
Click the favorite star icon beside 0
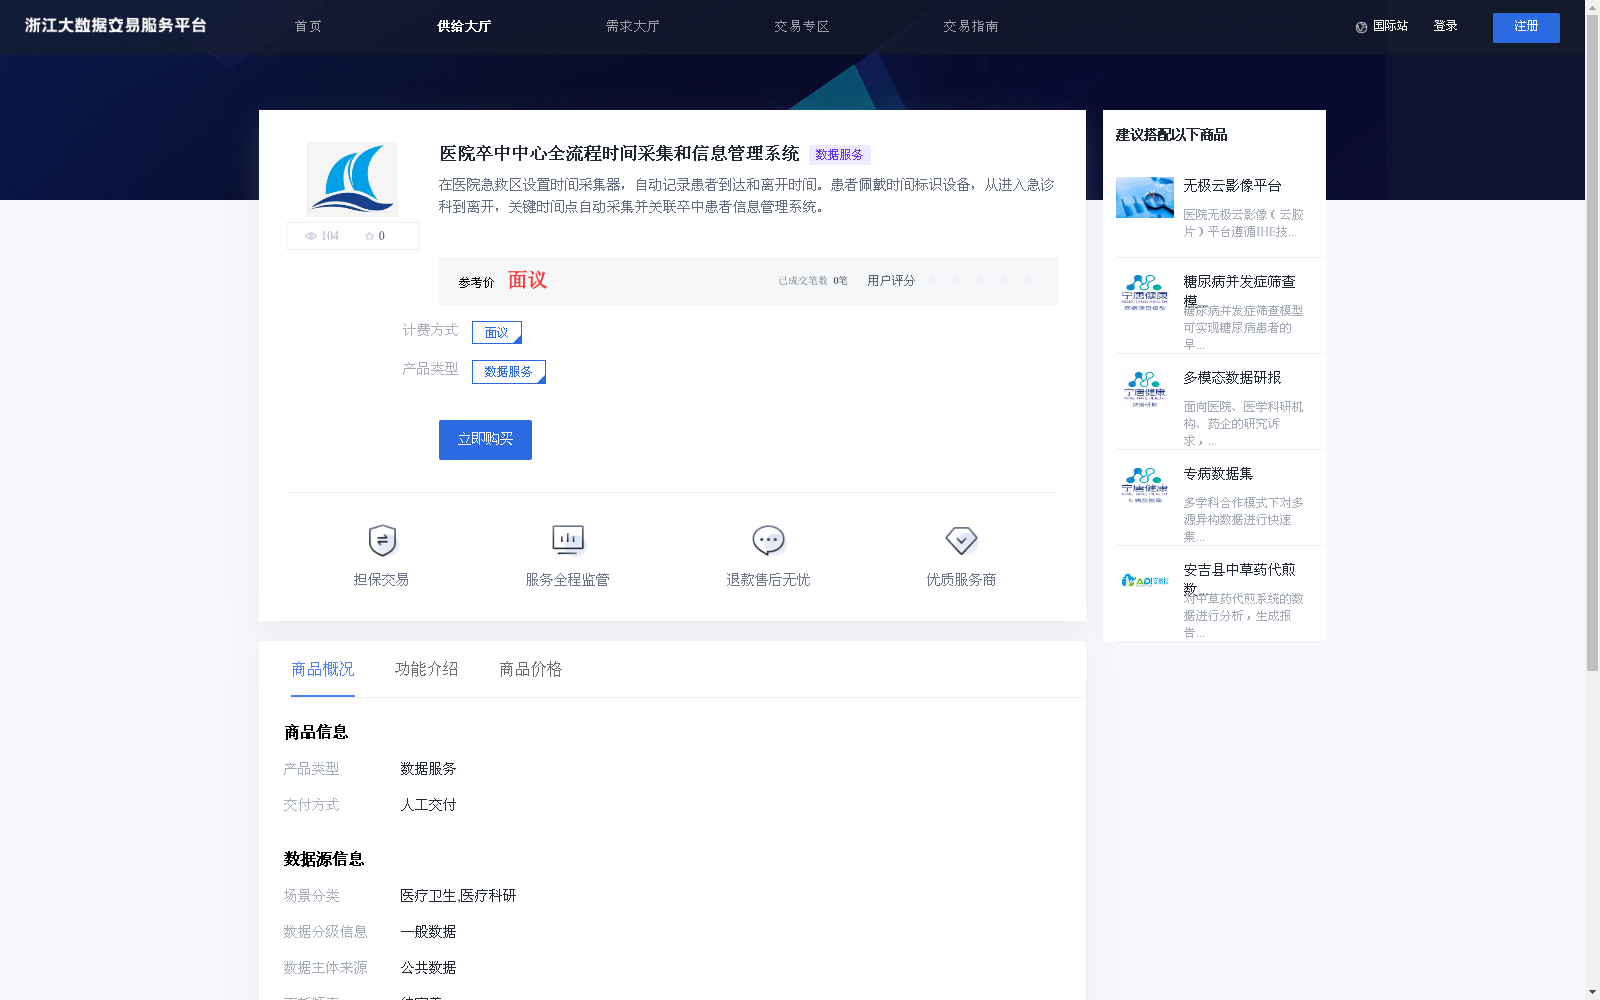click(369, 236)
